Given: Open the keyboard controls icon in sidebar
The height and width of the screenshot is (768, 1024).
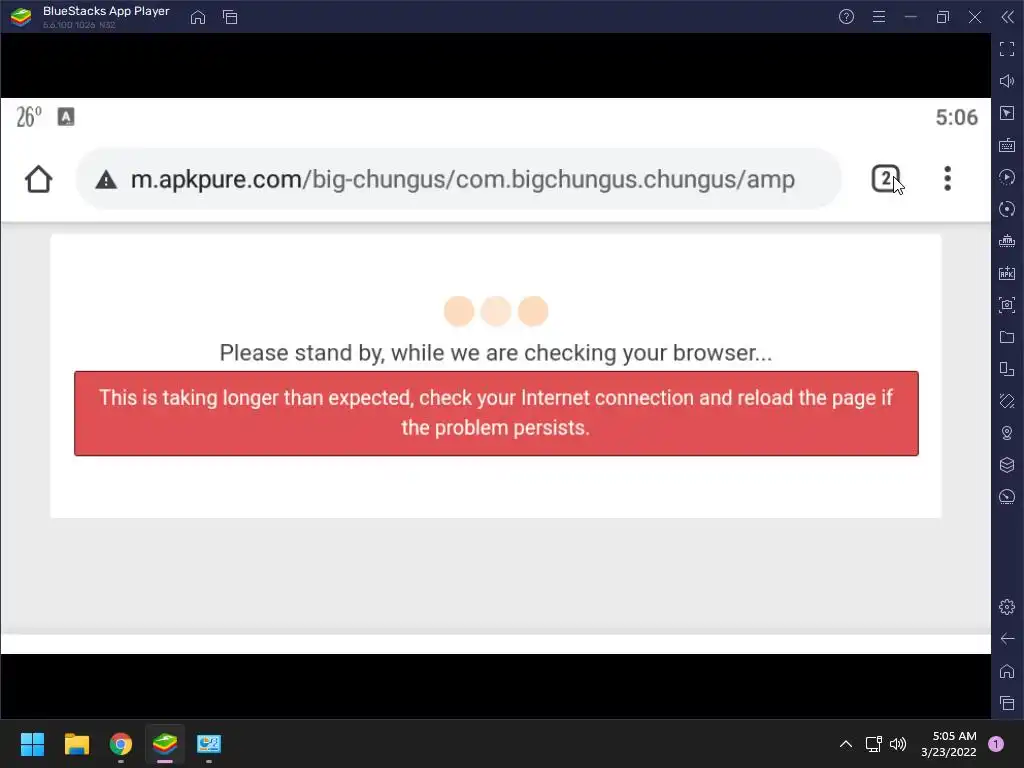Looking at the screenshot, I should (x=1007, y=145).
